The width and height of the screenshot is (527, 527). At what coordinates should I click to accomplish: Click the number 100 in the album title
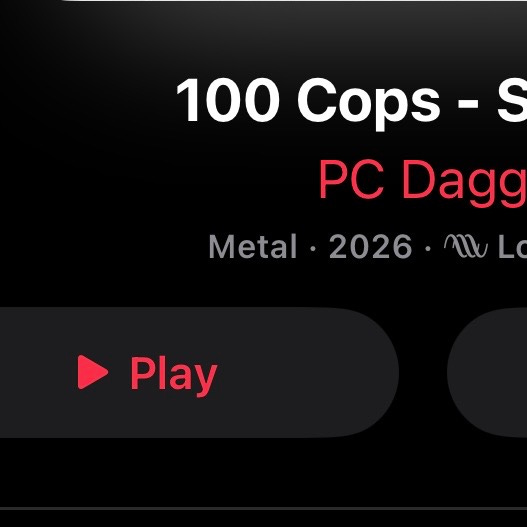pyautogui.click(x=228, y=100)
